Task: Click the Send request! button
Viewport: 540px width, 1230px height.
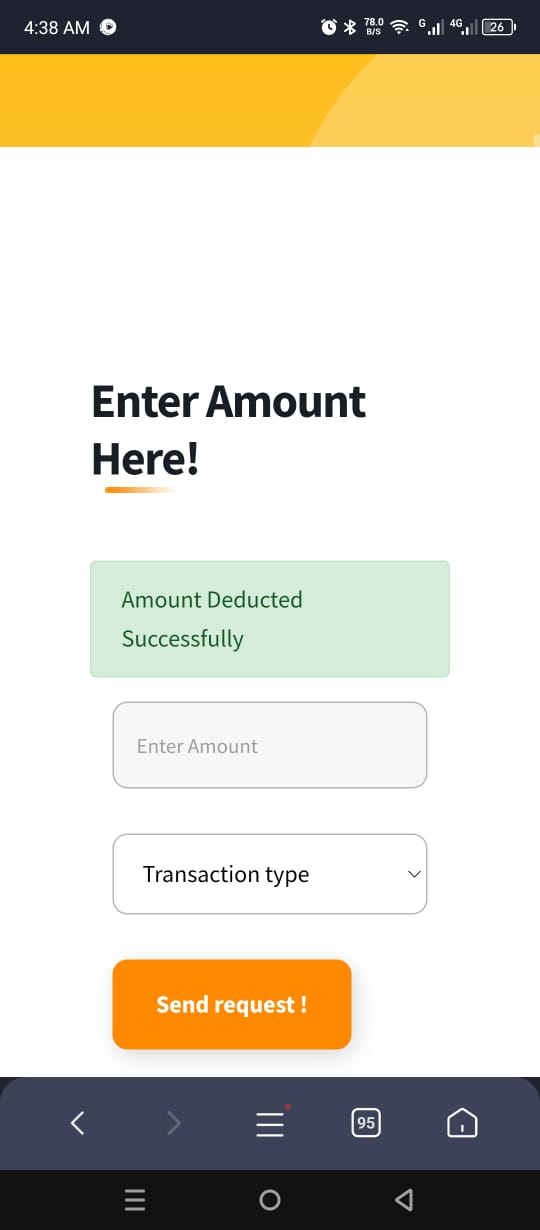Action: (232, 1004)
